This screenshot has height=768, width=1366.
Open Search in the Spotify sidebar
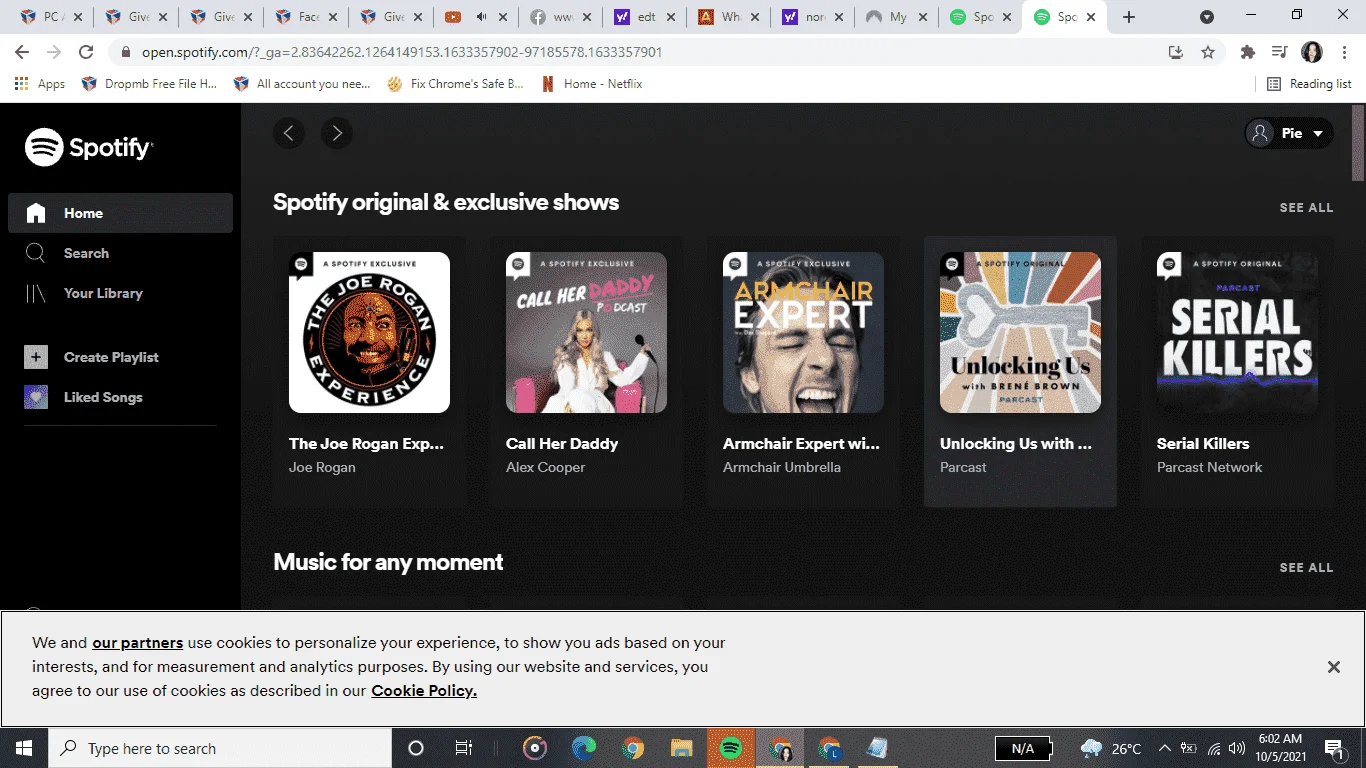point(120,253)
